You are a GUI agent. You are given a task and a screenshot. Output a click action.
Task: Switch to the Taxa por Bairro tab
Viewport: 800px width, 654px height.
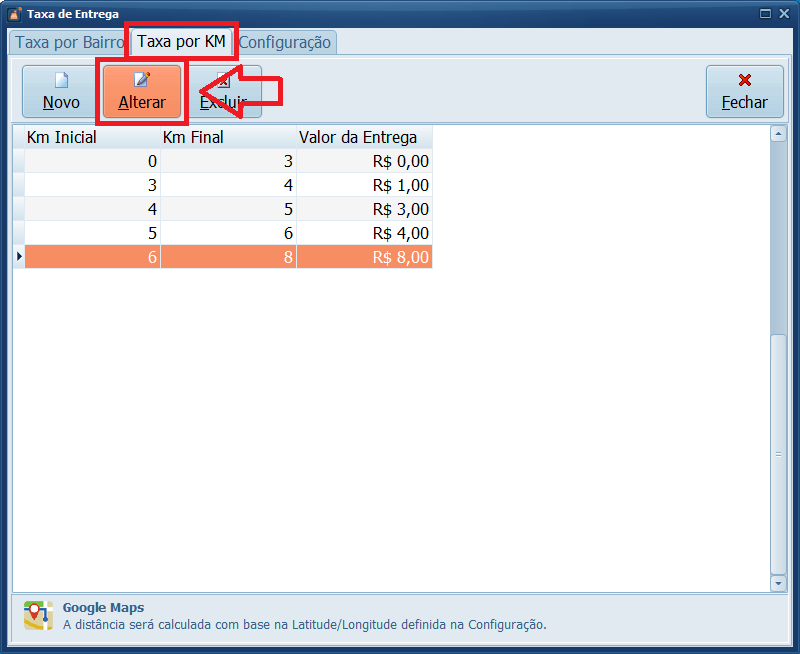pyautogui.click(x=68, y=43)
